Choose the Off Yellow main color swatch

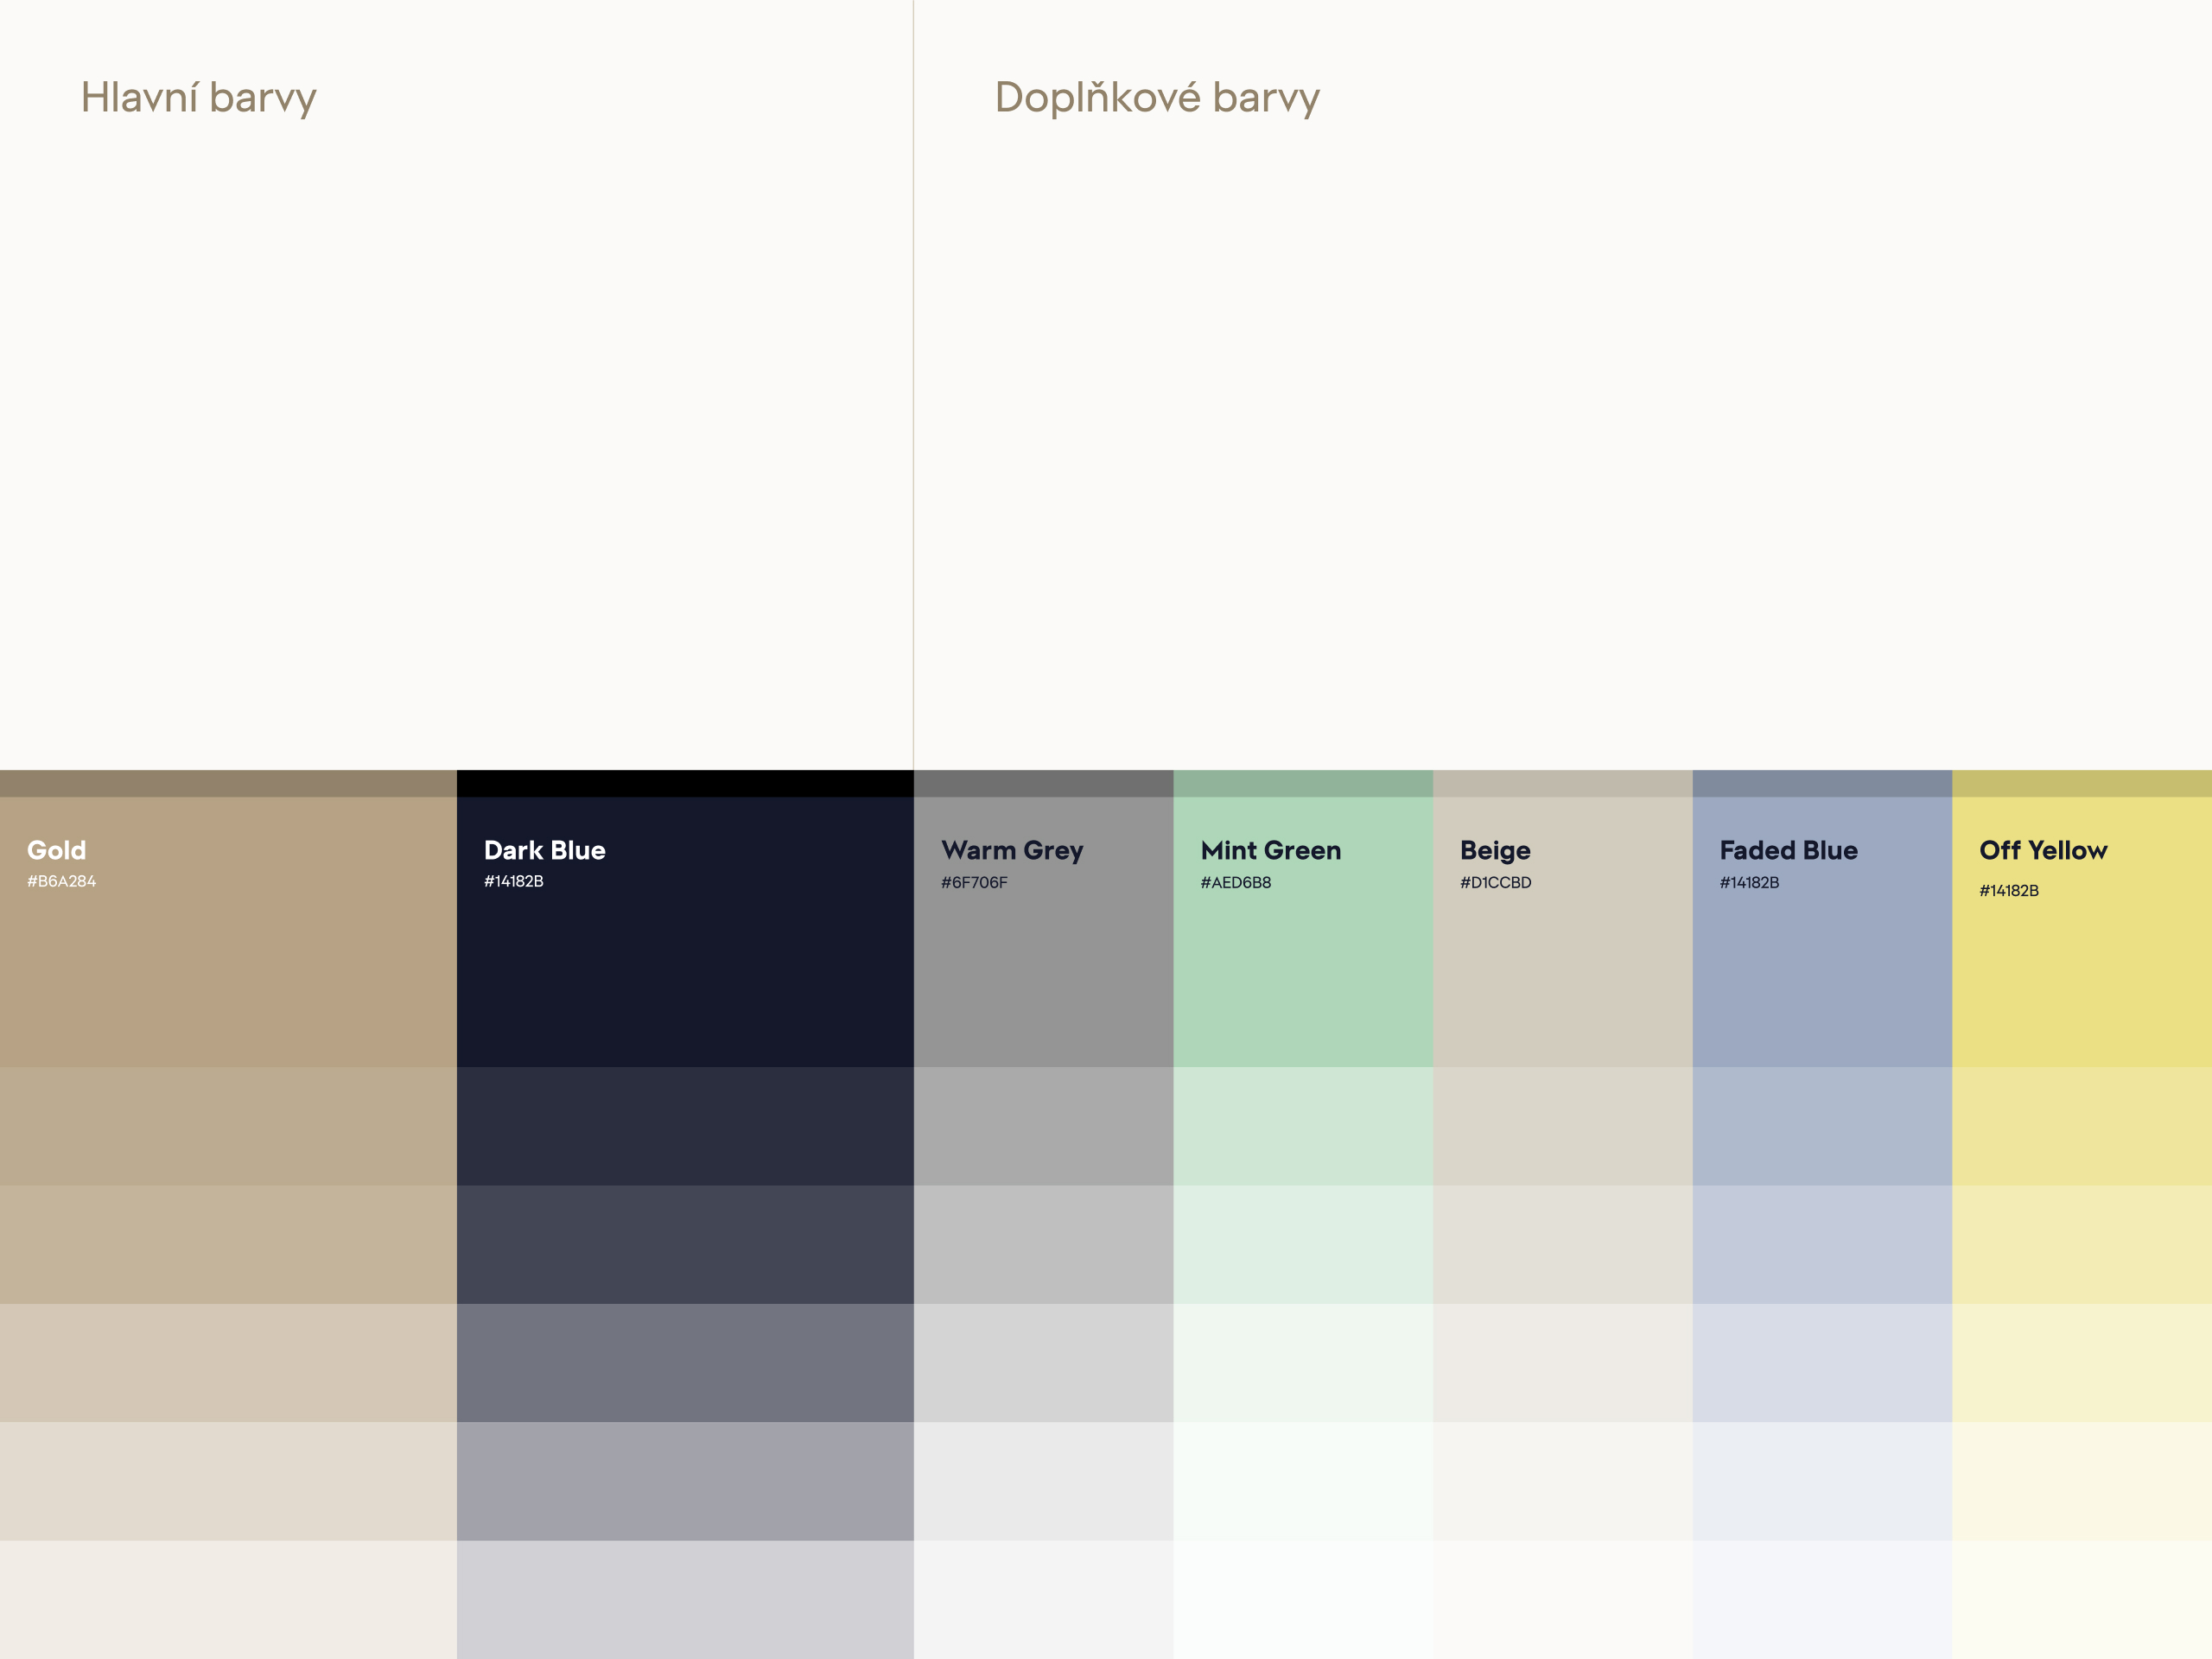[x=2082, y=932]
